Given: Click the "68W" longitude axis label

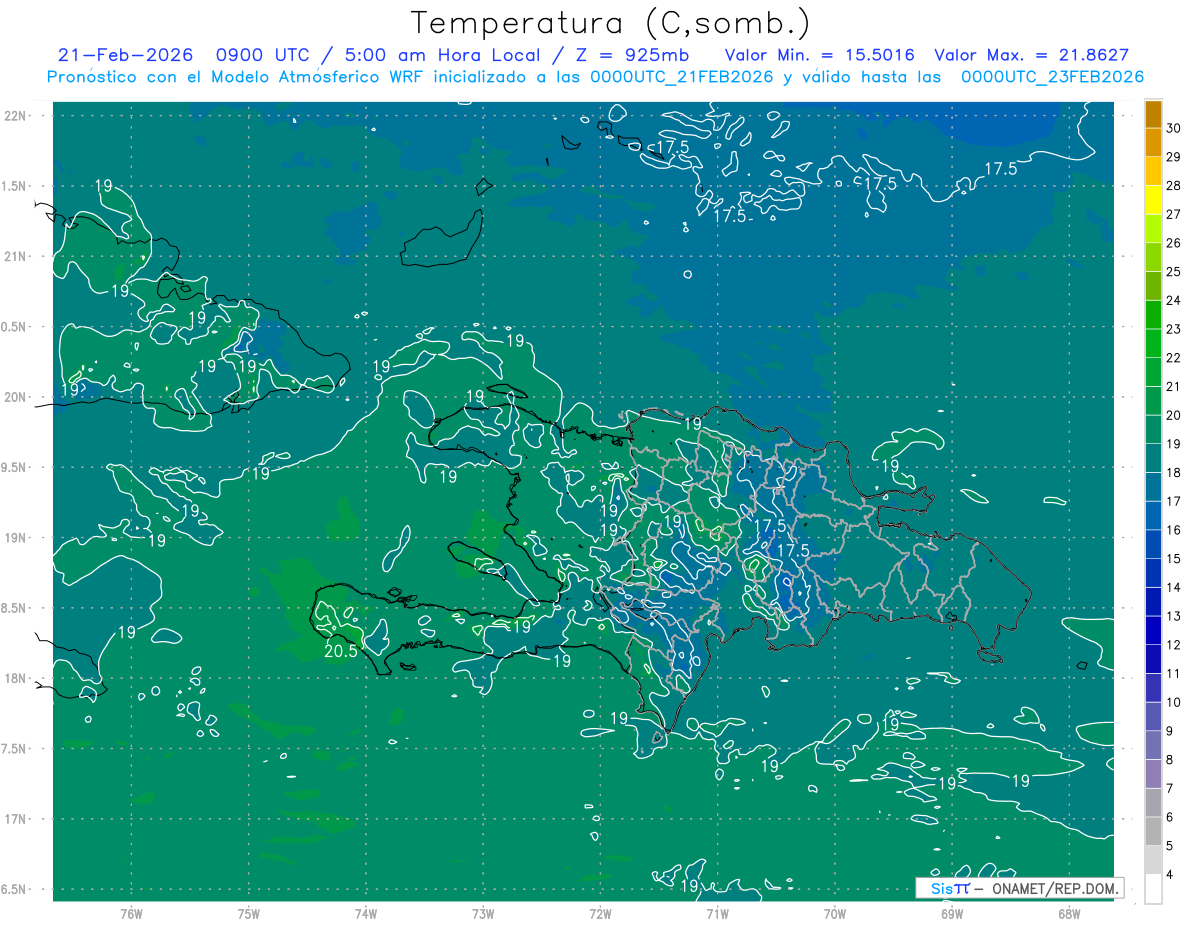Looking at the screenshot, I should [x=1068, y=914].
